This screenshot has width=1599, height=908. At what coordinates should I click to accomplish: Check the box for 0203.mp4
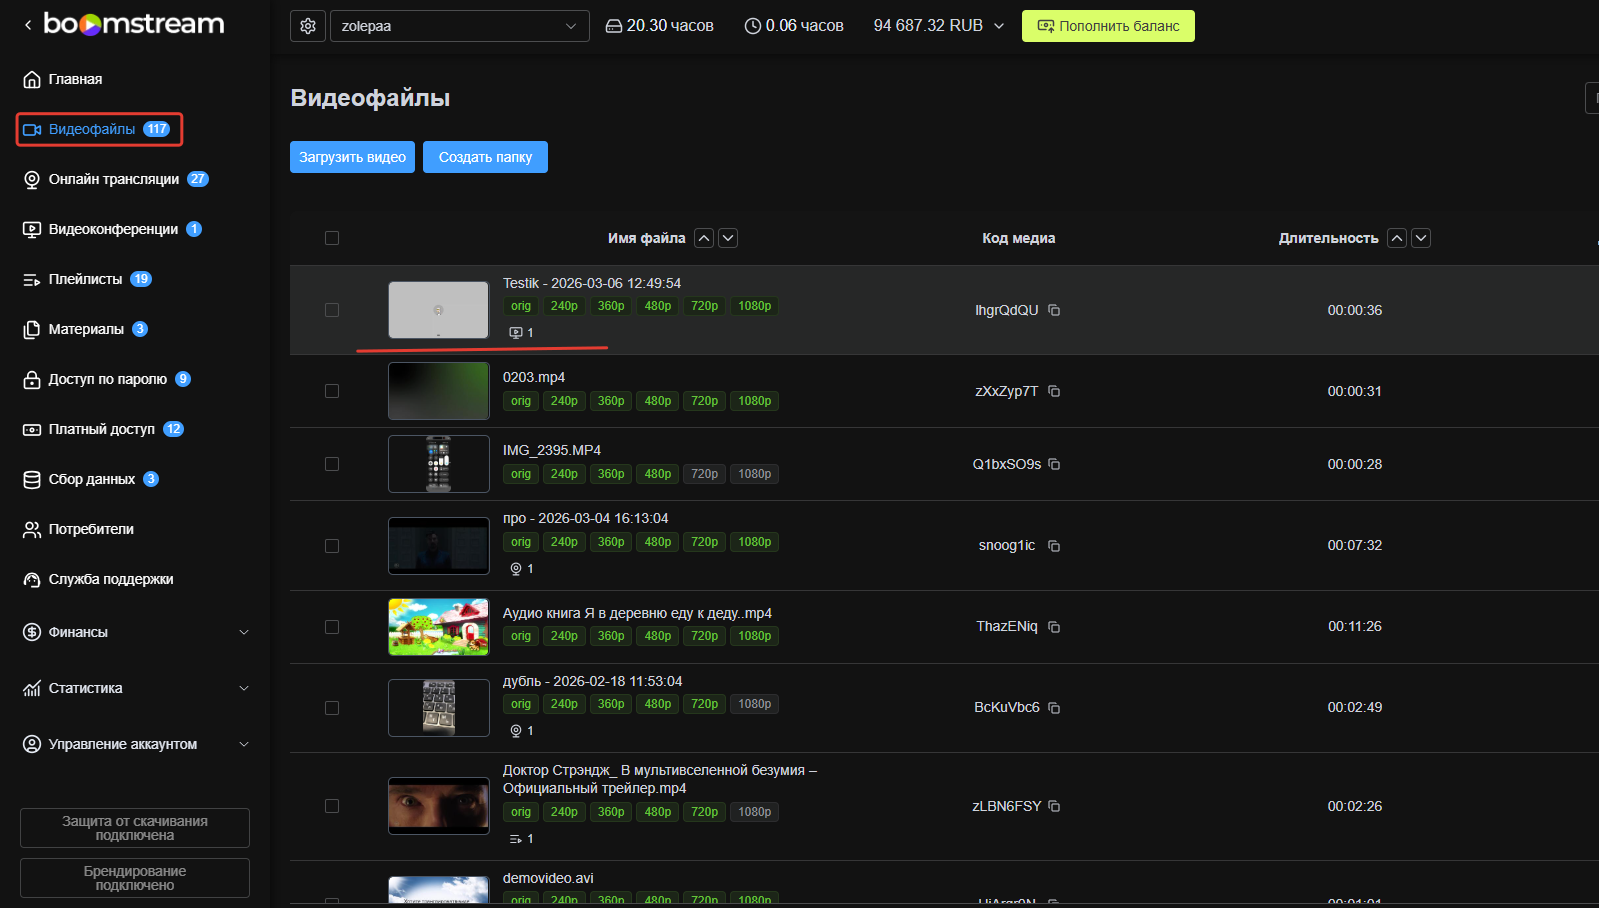(332, 391)
